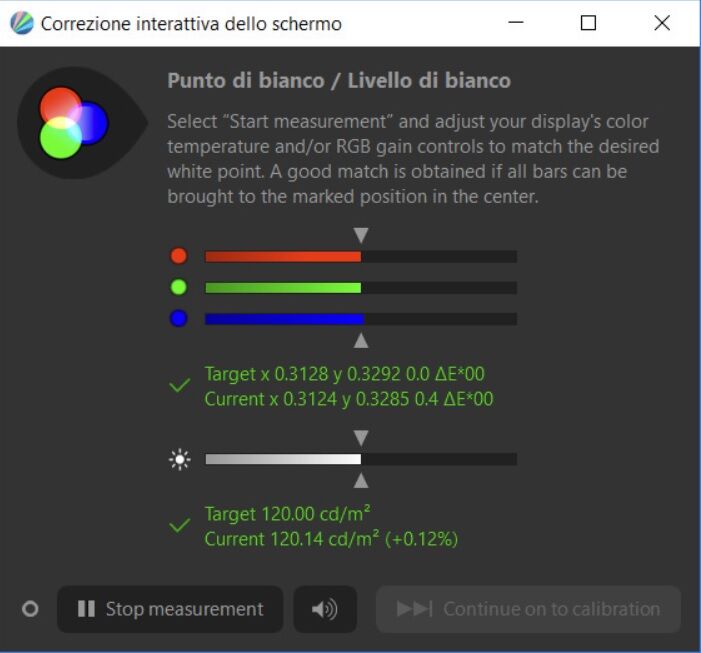Click the brightness sun icon
This screenshot has width=701, height=653.
click(x=180, y=459)
